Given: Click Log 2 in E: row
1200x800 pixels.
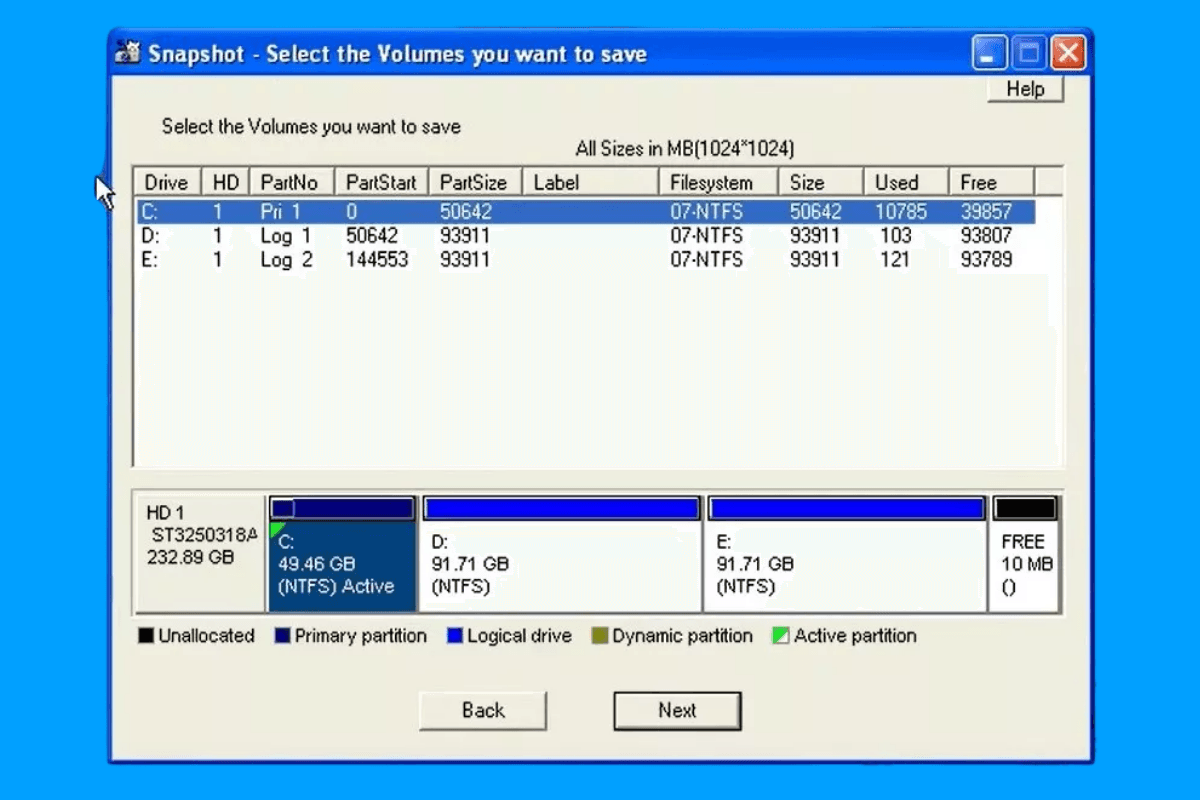Looking at the screenshot, I should [286, 260].
